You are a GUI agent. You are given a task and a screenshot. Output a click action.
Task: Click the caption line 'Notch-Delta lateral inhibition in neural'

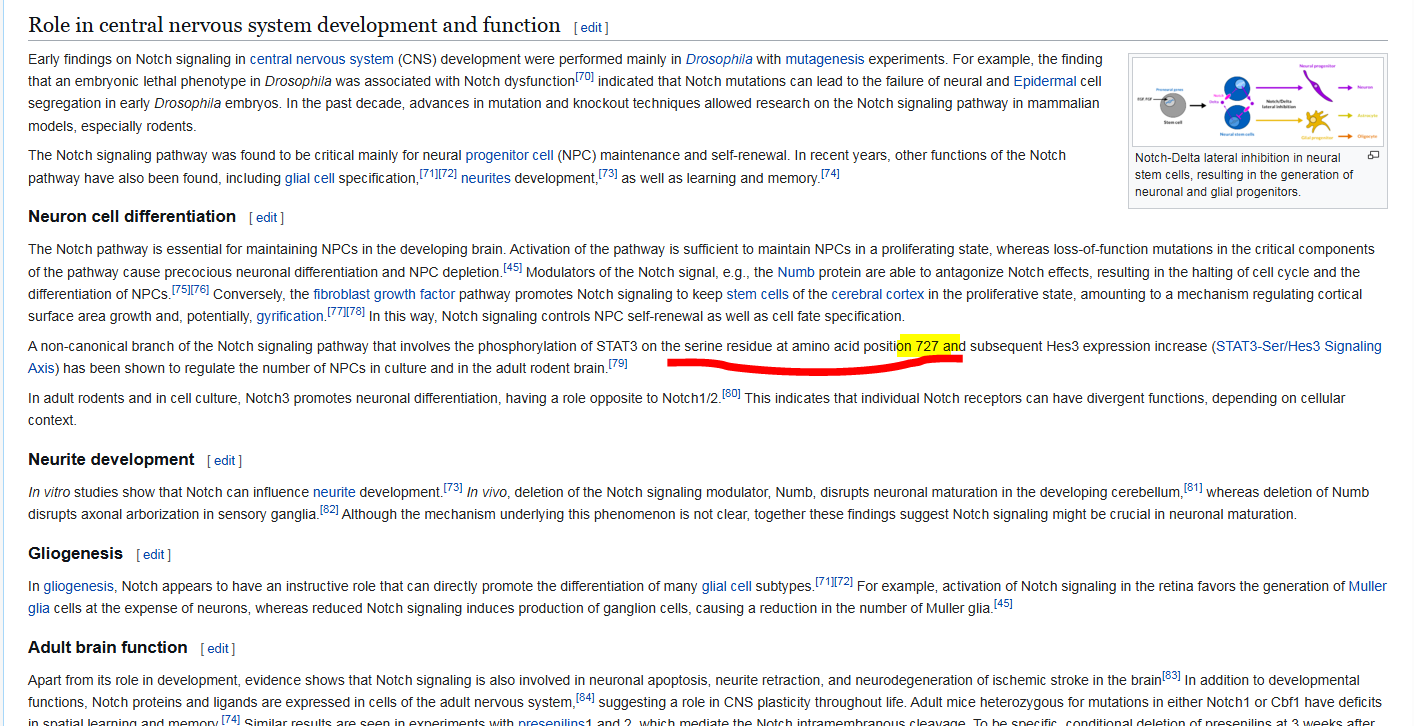pyautogui.click(x=1238, y=157)
